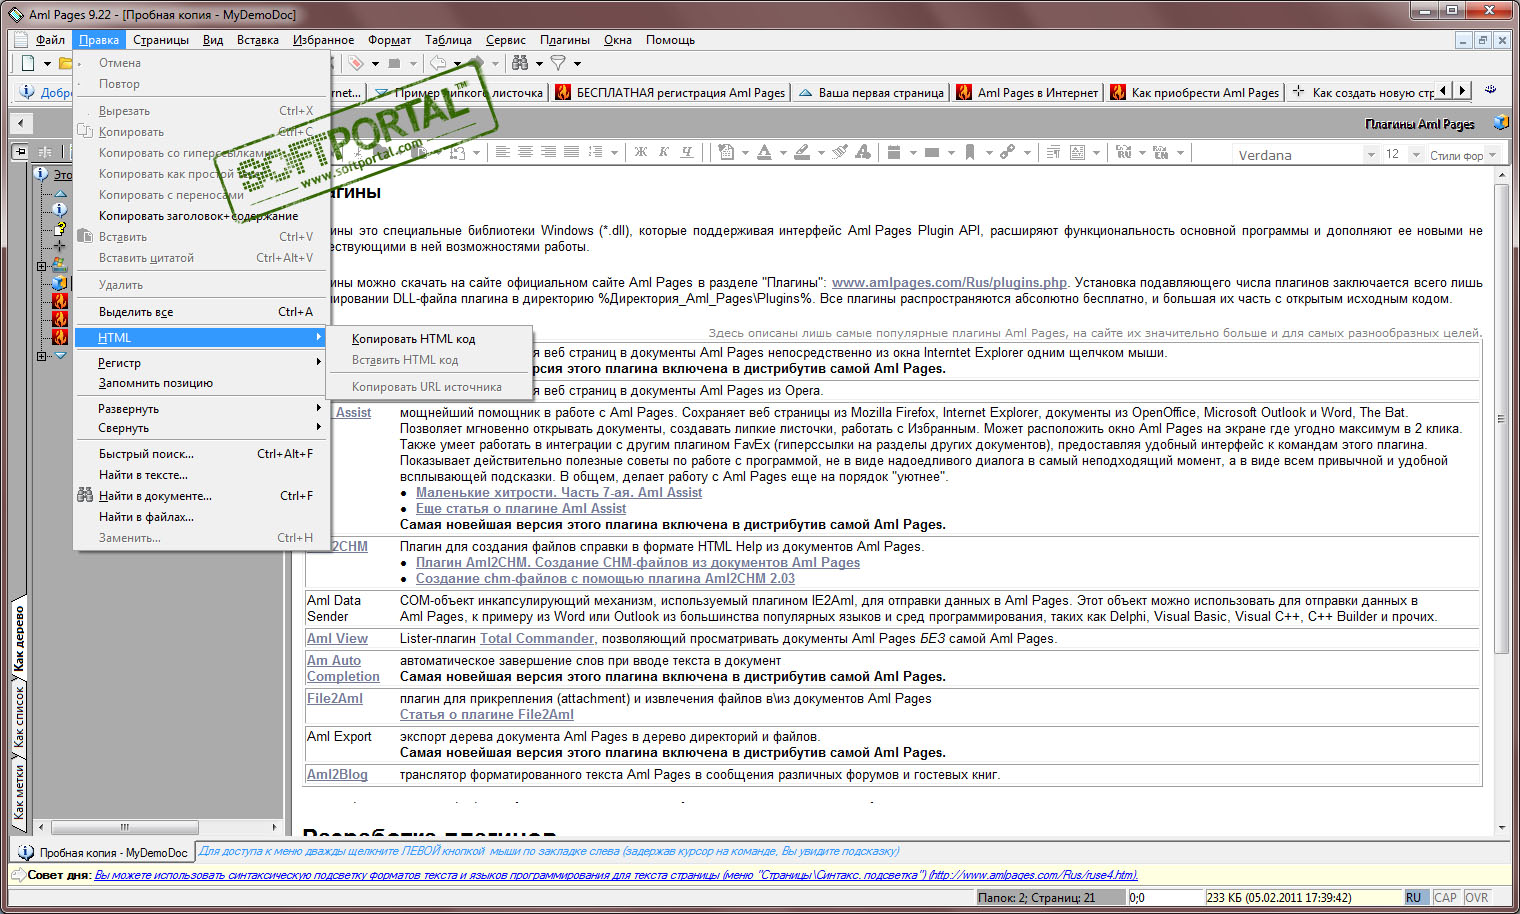Click the hyperlink chain icon
Image resolution: width=1520 pixels, height=914 pixels.
[x=1008, y=152]
